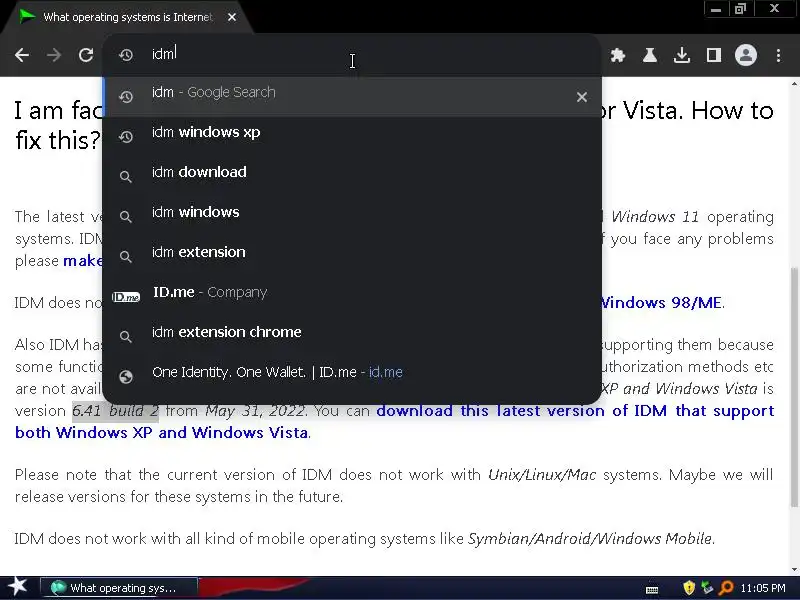Open the 'Windows 98/ME' link
This screenshot has height=600, width=800.
pyautogui.click(x=661, y=303)
